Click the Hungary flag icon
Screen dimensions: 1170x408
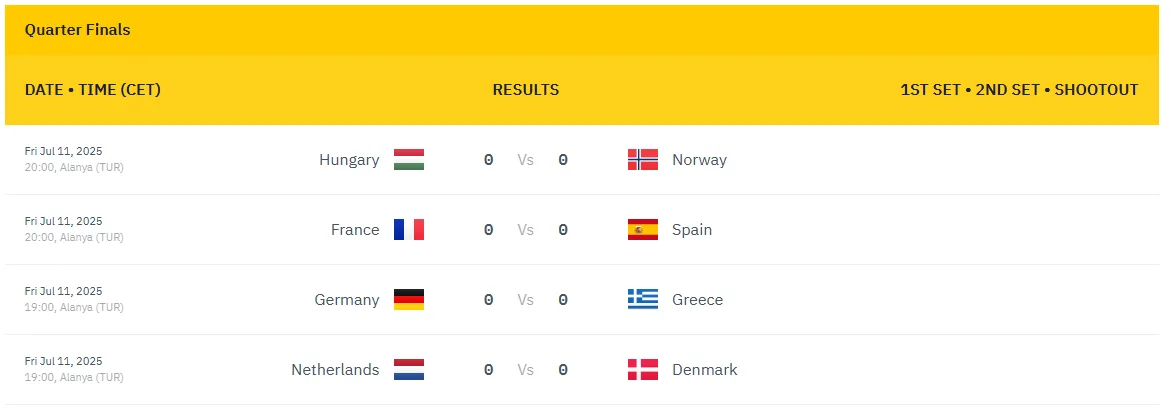(x=409, y=160)
